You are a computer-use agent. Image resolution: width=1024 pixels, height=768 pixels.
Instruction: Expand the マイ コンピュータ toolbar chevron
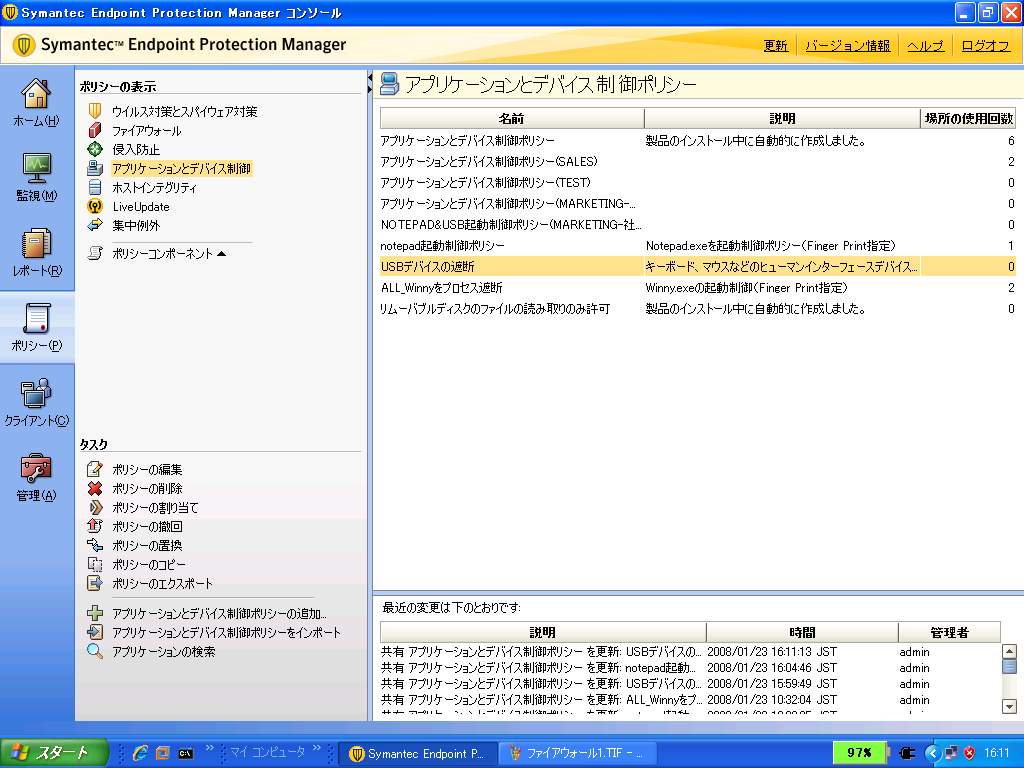(x=317, y=748)
